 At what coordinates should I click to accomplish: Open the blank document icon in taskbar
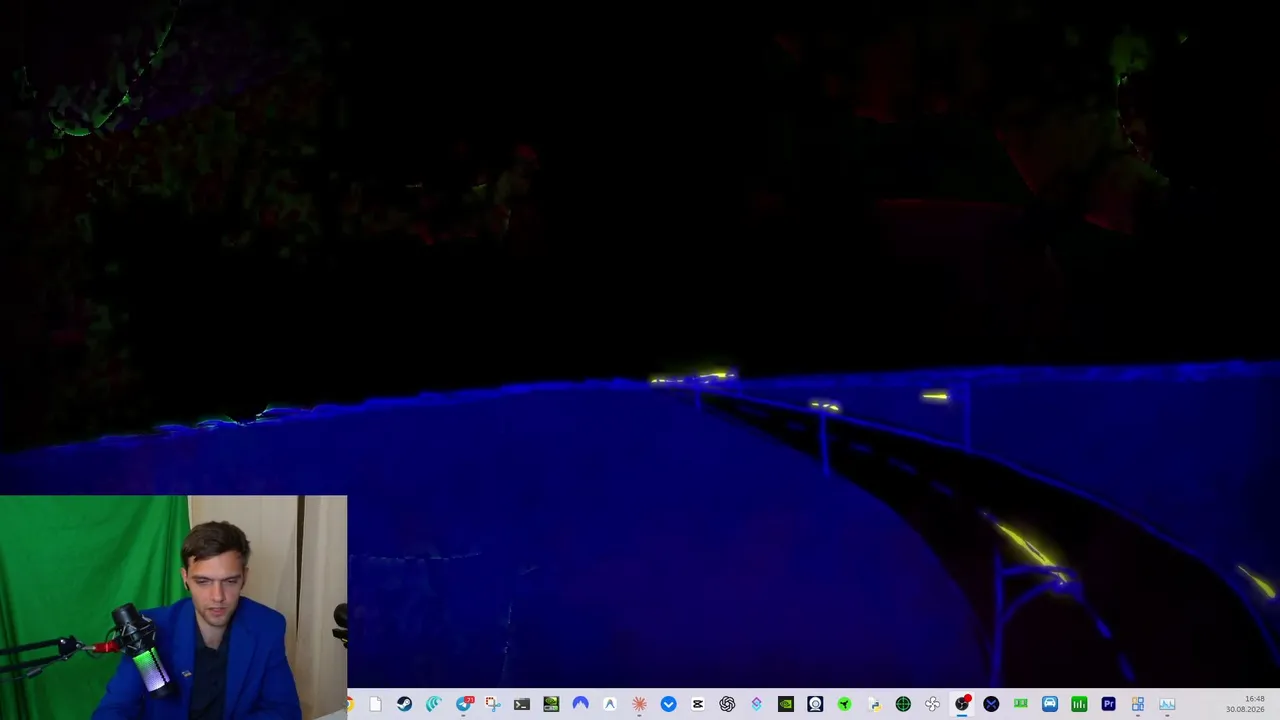(375, 704)
